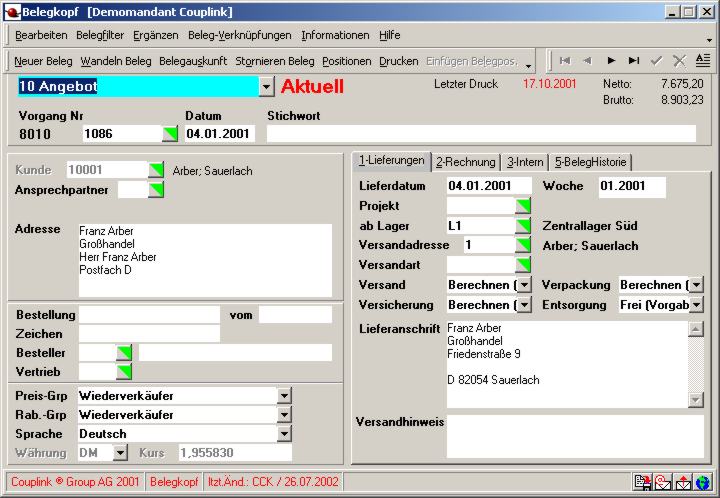Expand the Entsorgung dropdown
720x498 pixels.
click(696, 305)
